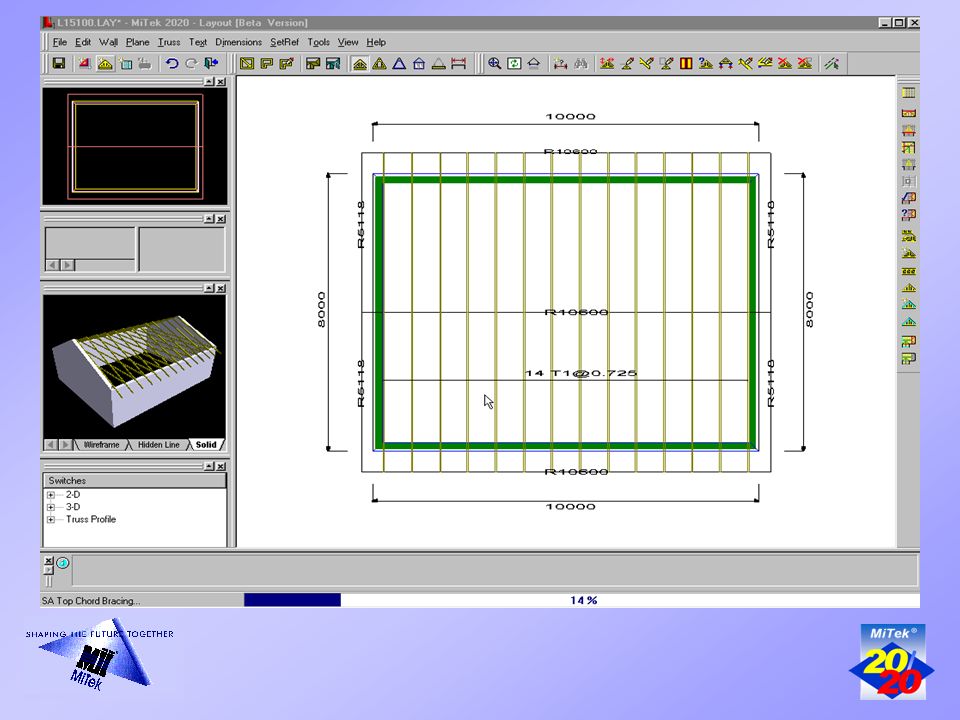Click the grid table icon in right toolbar

pyautogui.click(x=909, y=93)
